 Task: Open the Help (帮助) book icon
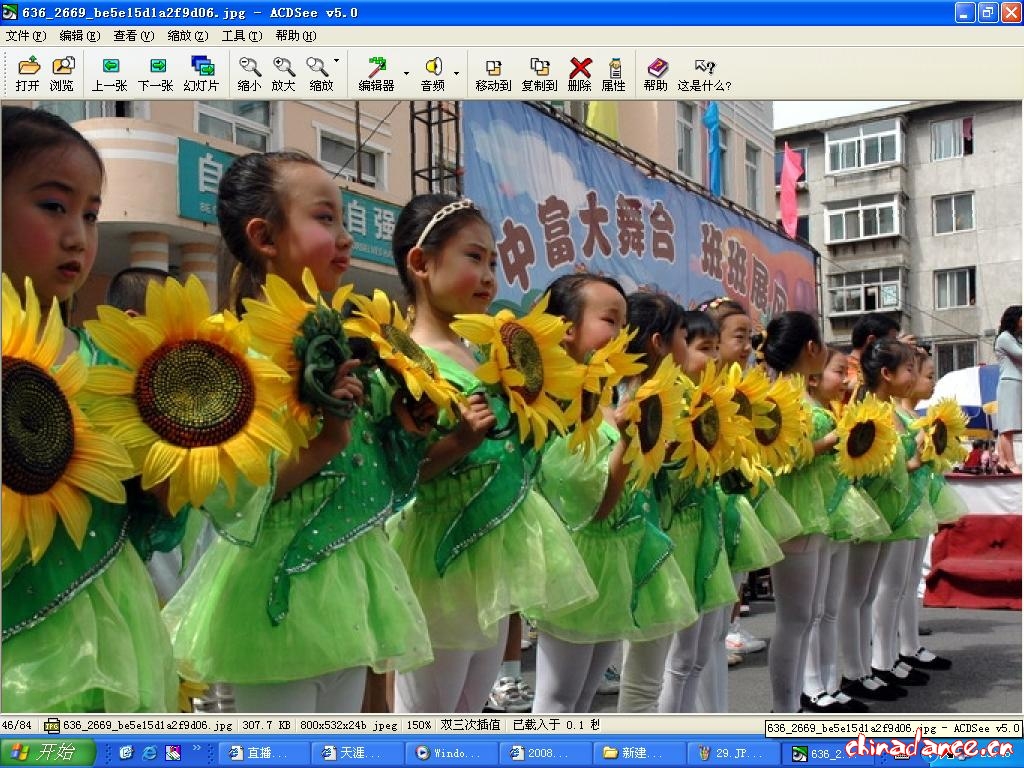pos(656,73)
